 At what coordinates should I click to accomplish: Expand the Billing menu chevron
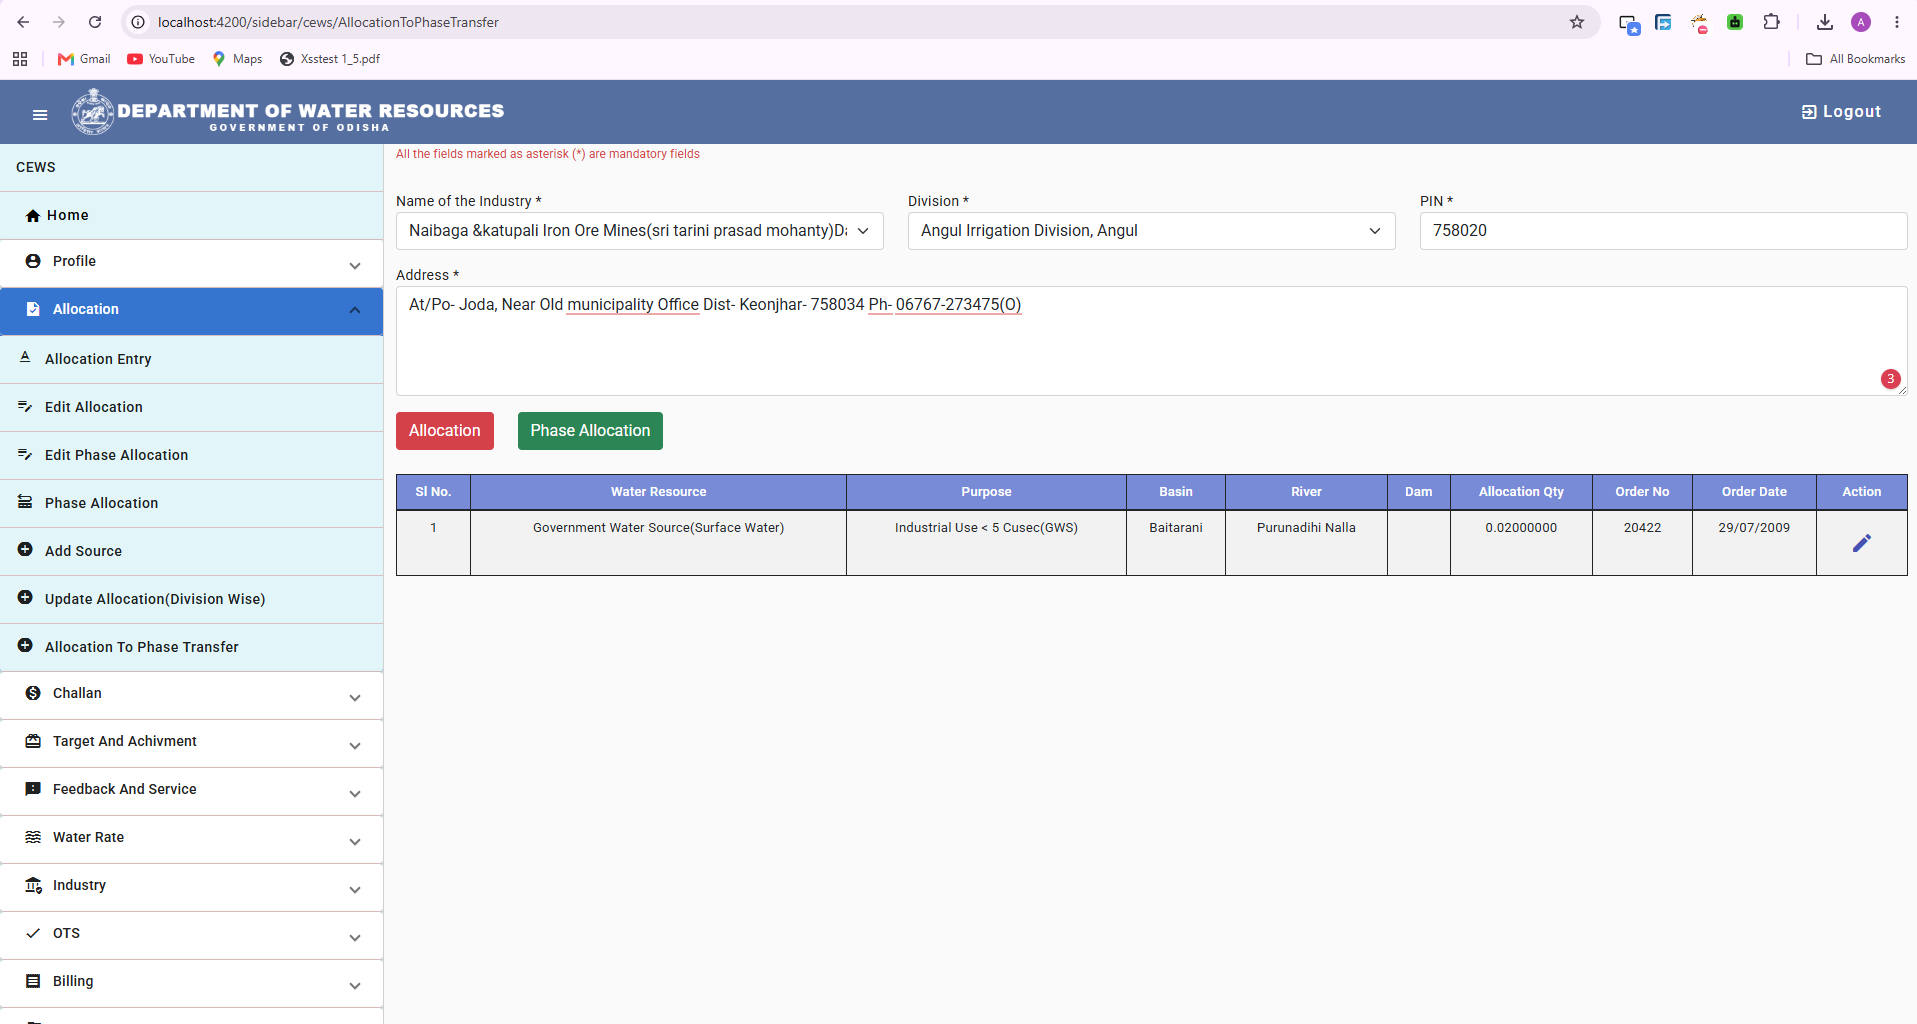point(355,985)
